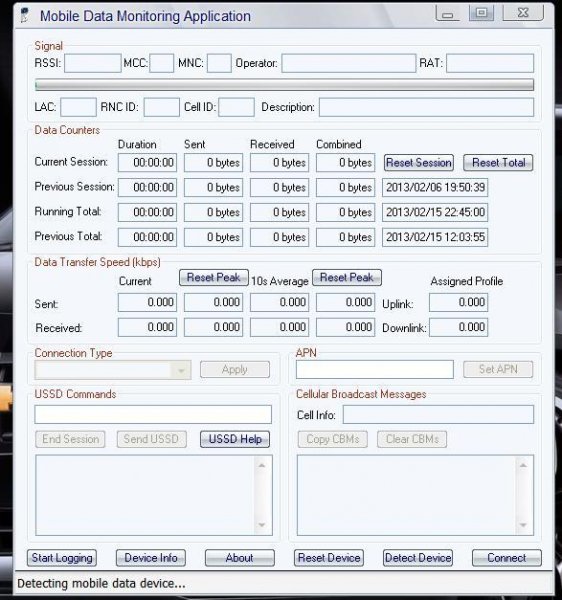The image size is (562, 600).
Task: Open the About dialog
Action: click(239, 558)
